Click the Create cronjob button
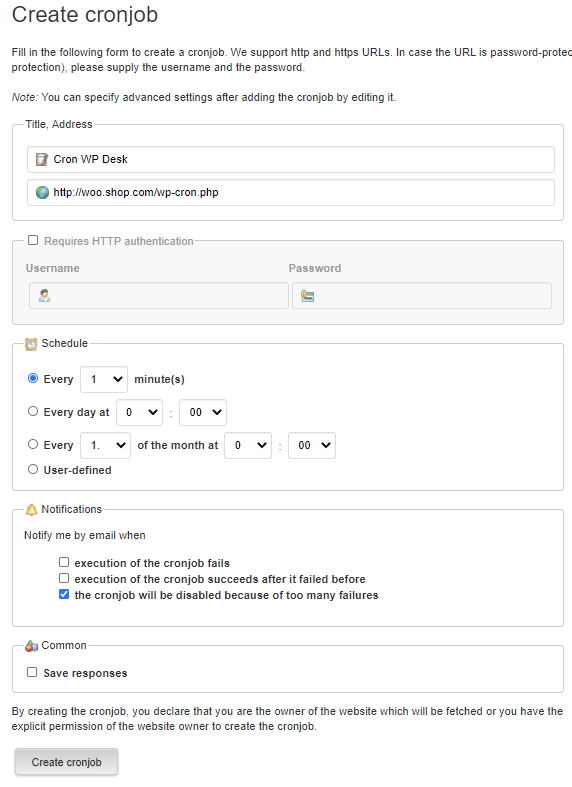Screen dimensions: 572x787 pyautogui.click(x=66, y=762)
